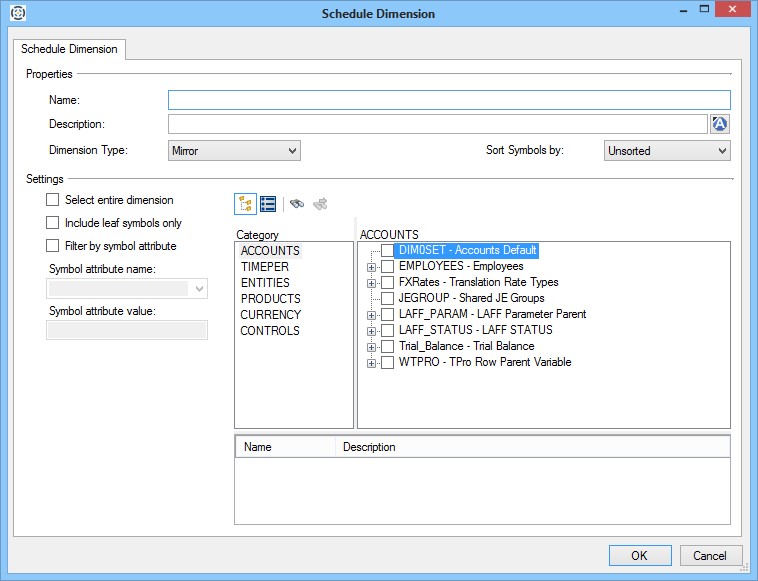The image size is (758, 581).
Task: Enable Select entire dimension checkbox
Action: pos(53,200)
